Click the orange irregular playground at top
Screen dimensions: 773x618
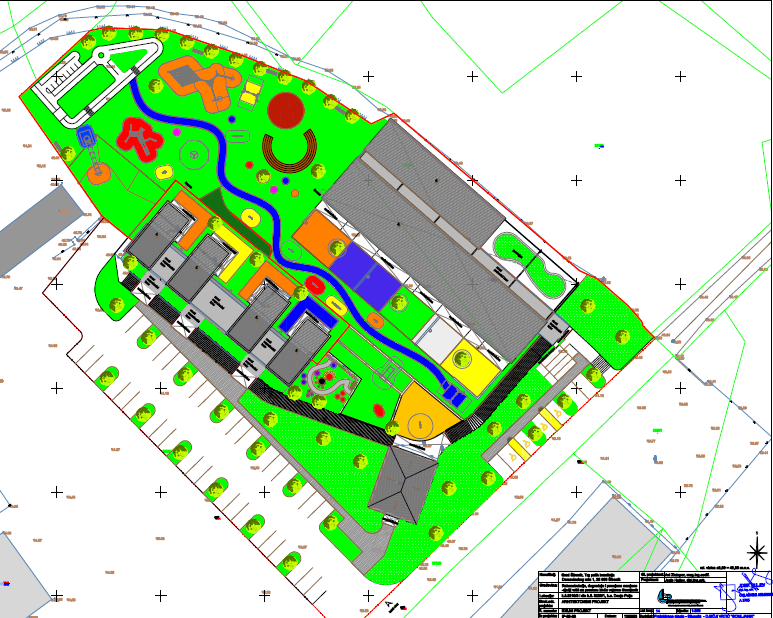pyautogui.click(x=200, y=82)
